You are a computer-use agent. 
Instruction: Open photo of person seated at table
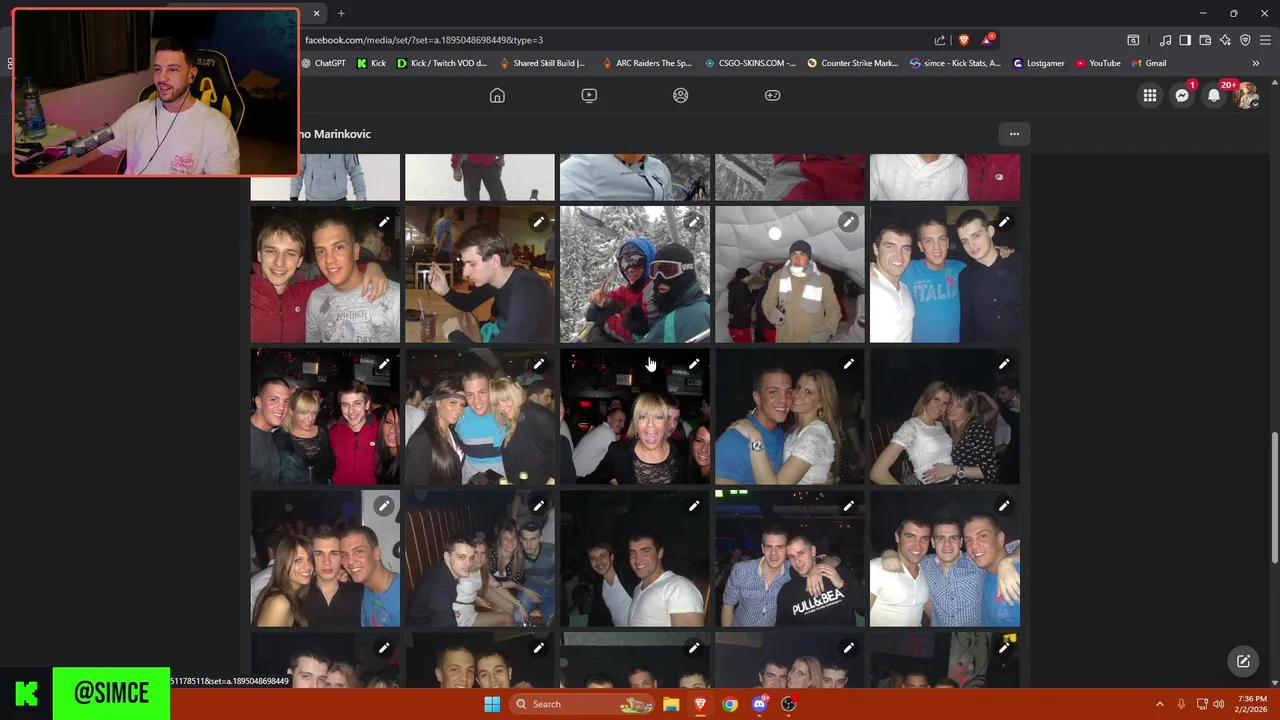click(480, 275)
